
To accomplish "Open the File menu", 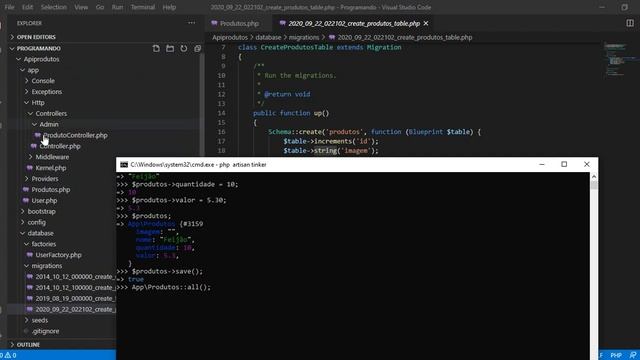I will coord(9,7).
